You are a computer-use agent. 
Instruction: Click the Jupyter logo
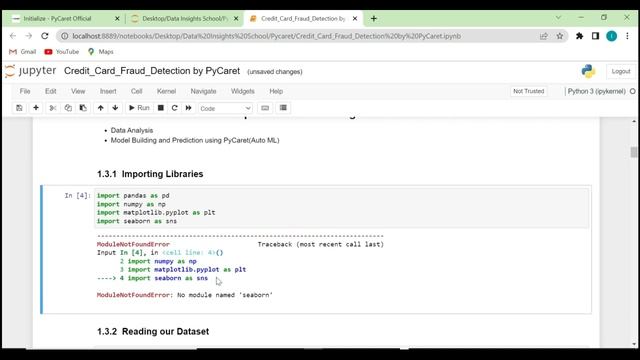coord(31,71)
